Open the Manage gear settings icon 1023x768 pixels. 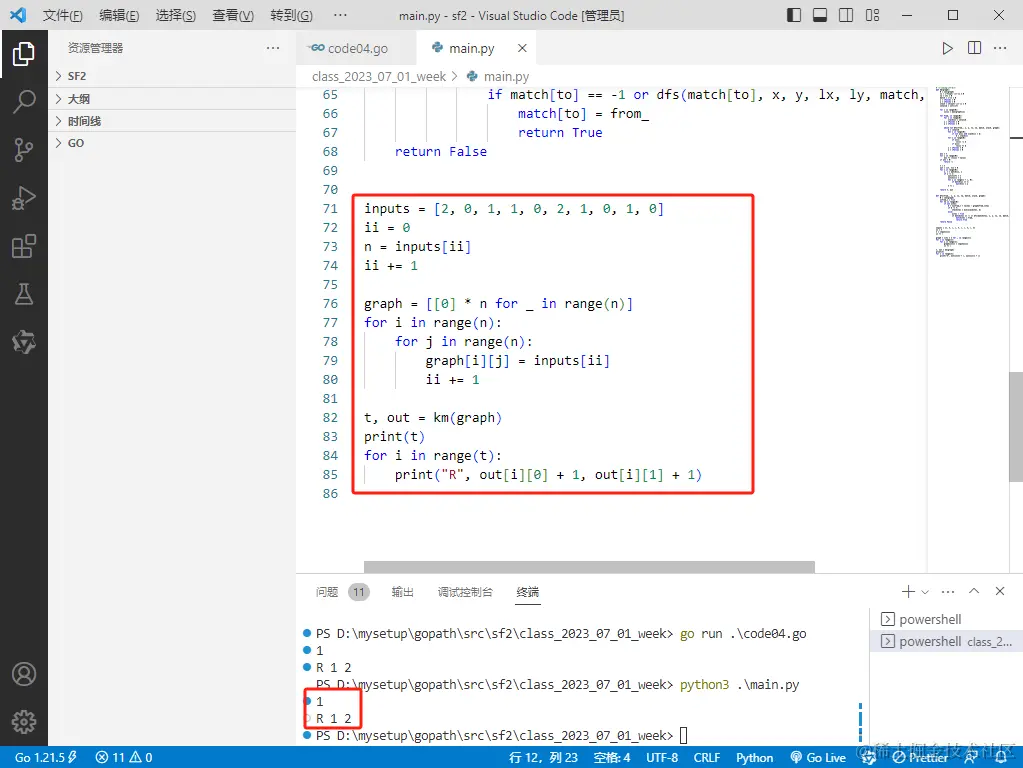23,722
